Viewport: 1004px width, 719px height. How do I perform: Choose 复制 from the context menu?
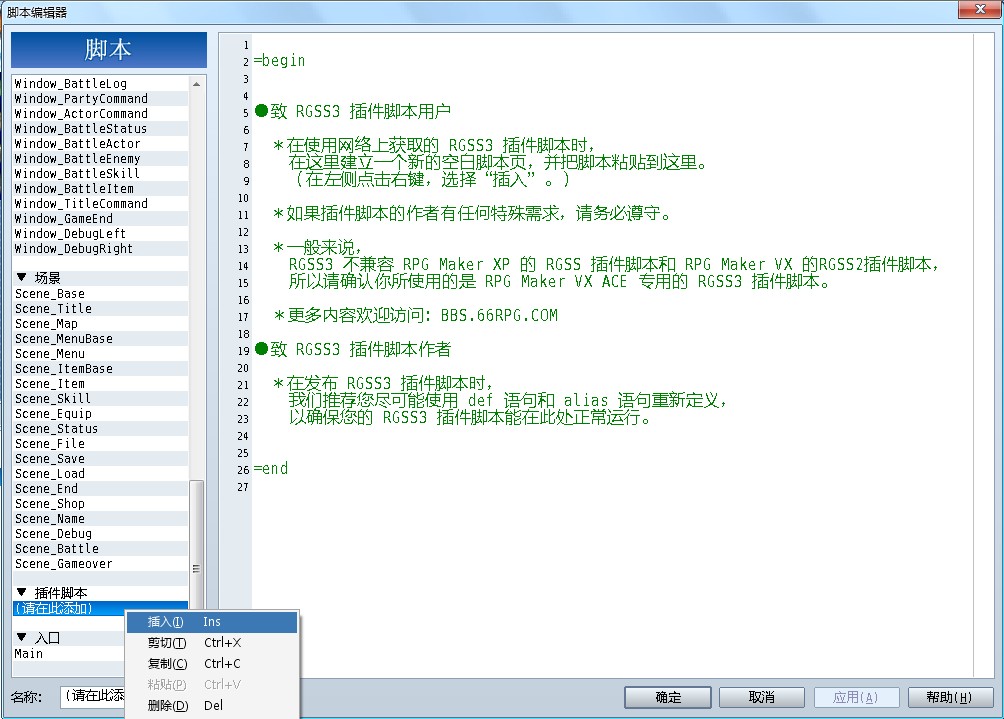pyautogui.click(x=212, y=664)
